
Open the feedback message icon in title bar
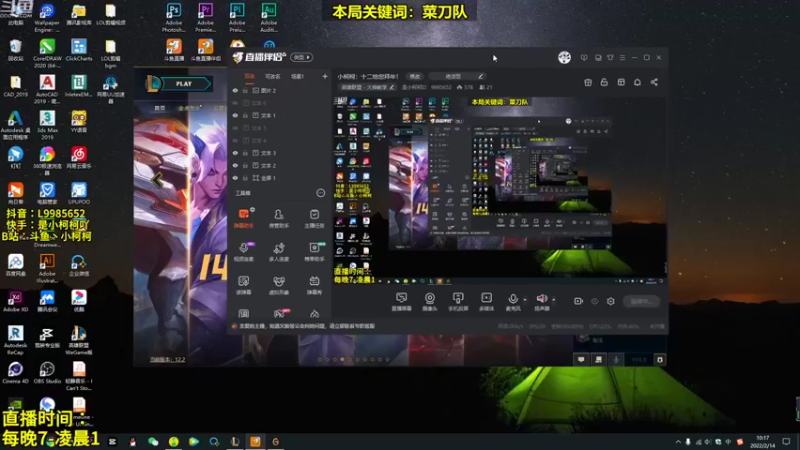(584, 58)
